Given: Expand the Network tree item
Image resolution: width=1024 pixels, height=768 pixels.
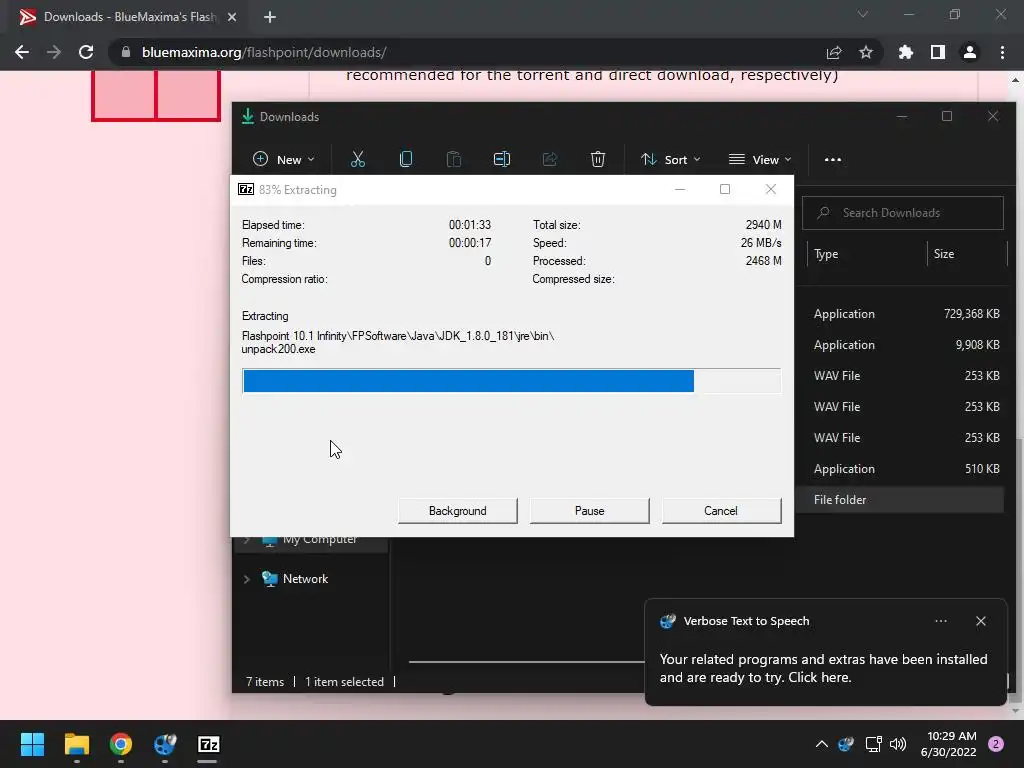Looking at the screenshot, I should [x=247, y=579].
